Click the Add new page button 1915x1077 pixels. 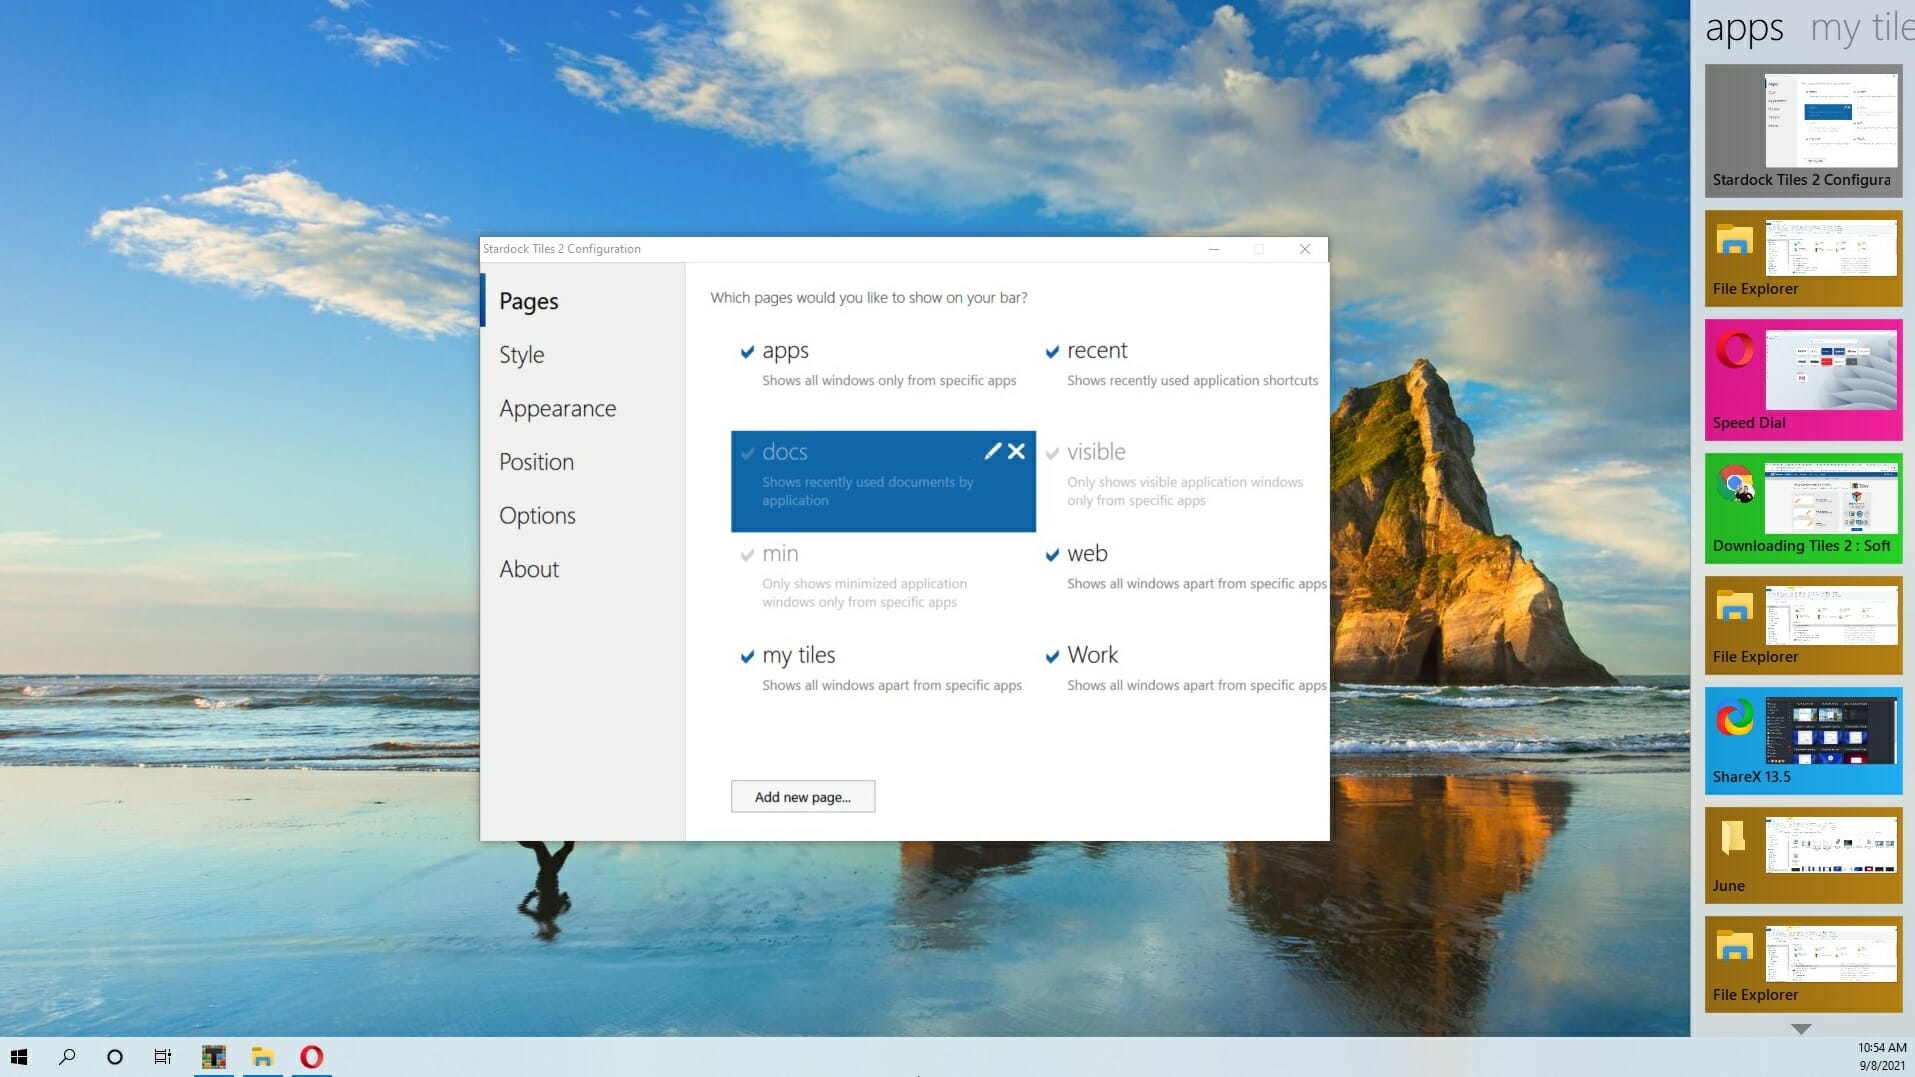pyautogui.click(x=803, y=796)
